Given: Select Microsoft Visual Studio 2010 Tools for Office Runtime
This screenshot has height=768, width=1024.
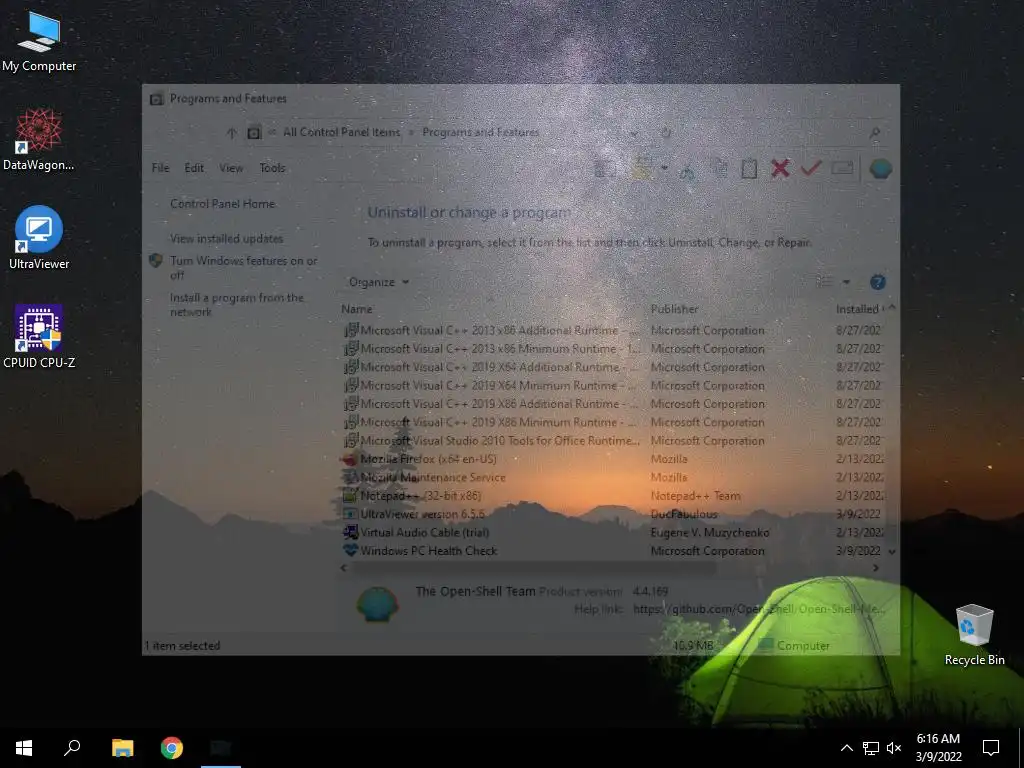Looking at the screenshot, I should coord(613,441).
